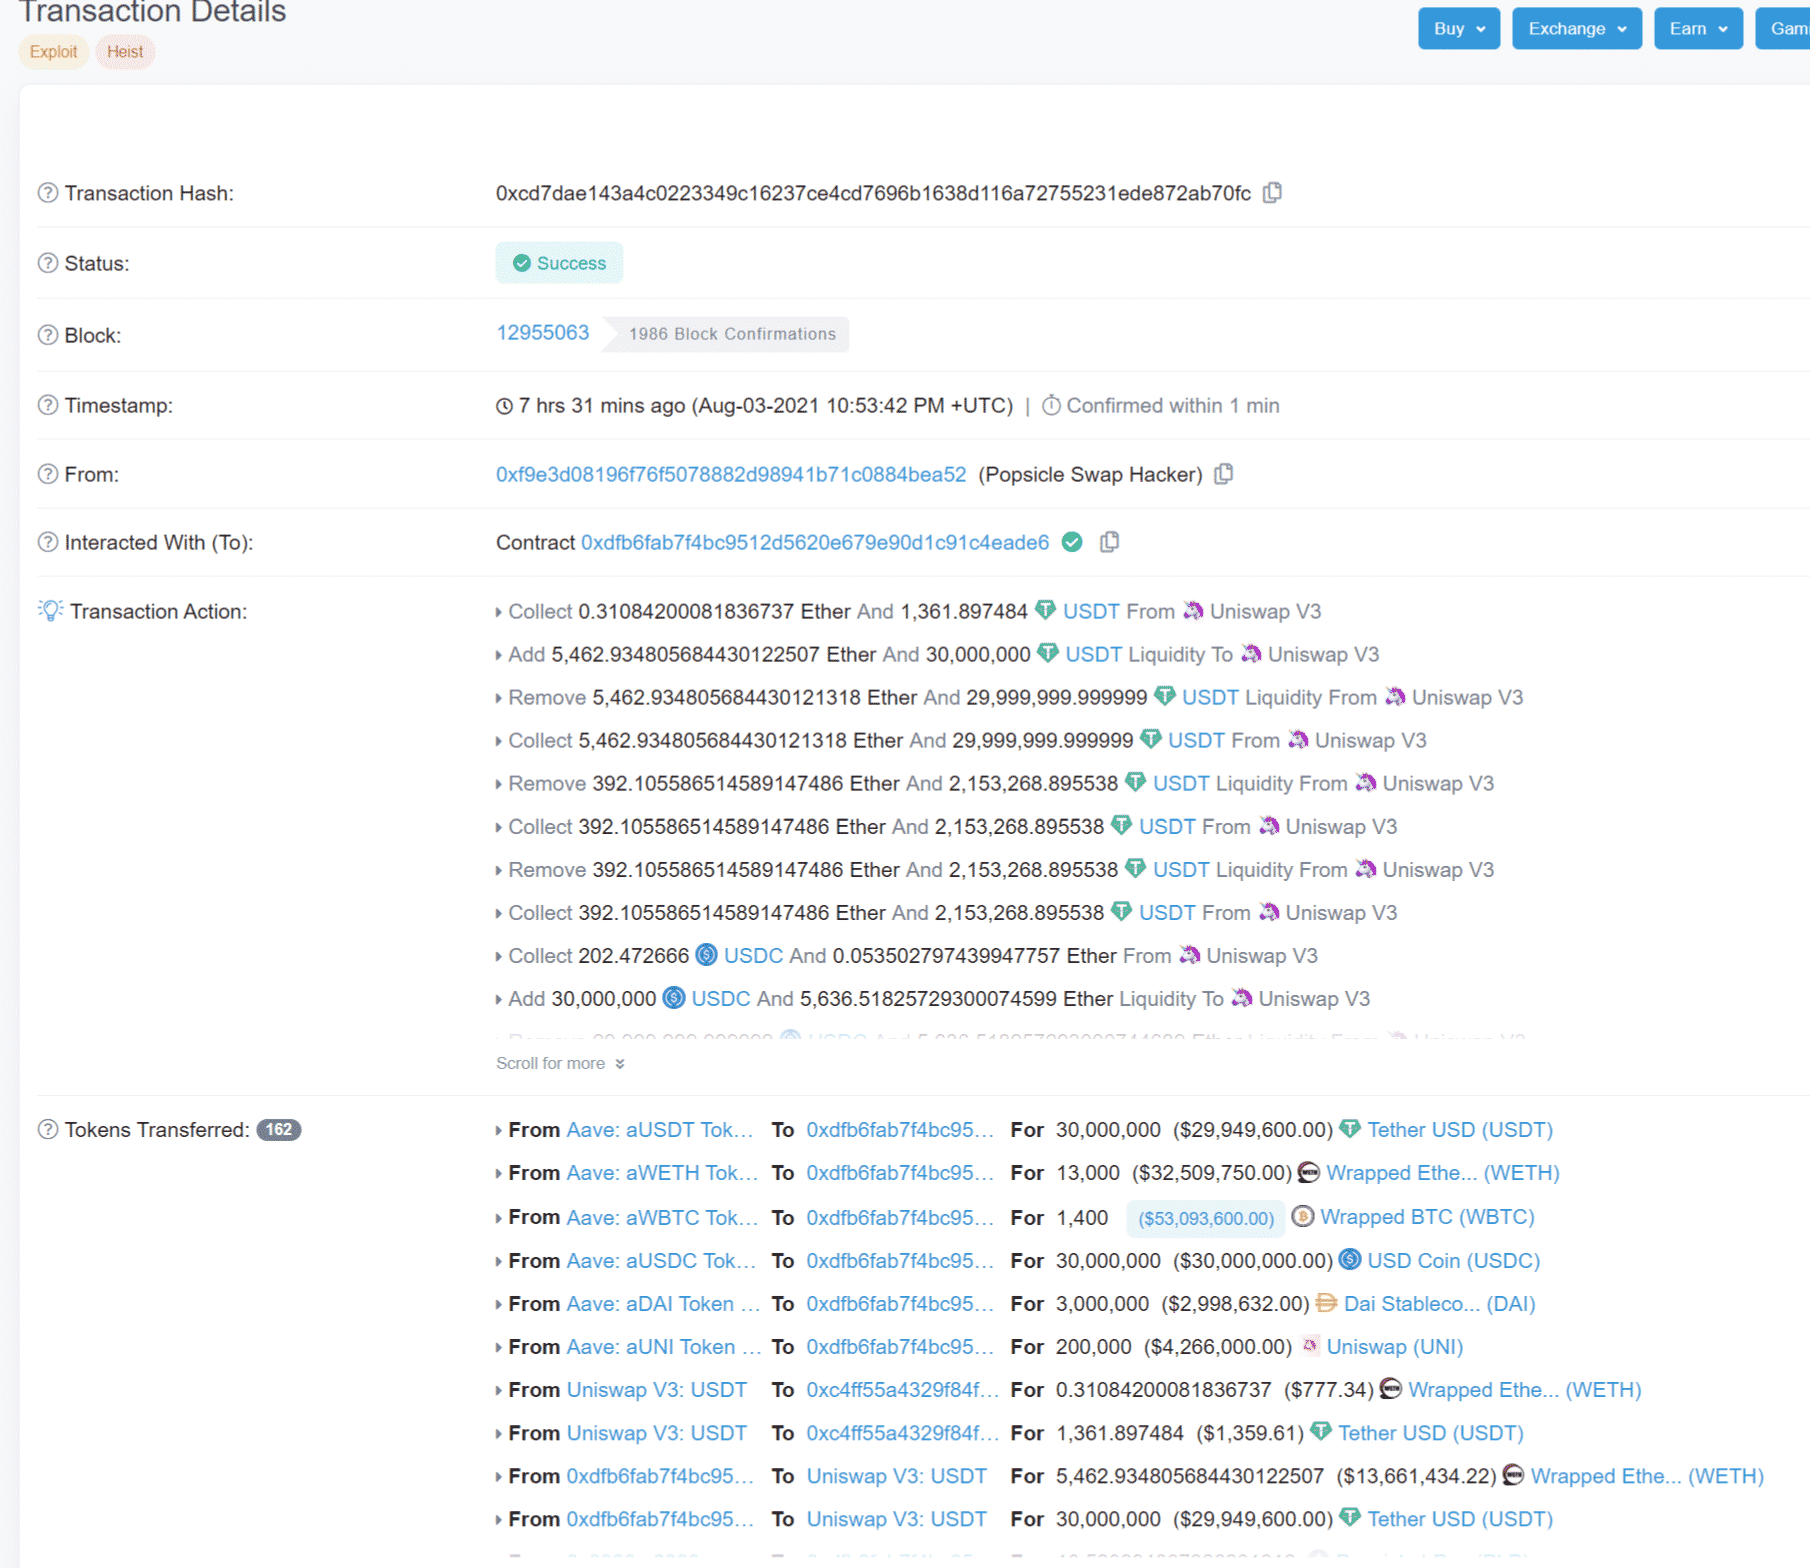Expand the aWBTC token transfer row arrow

[498, 1218]
